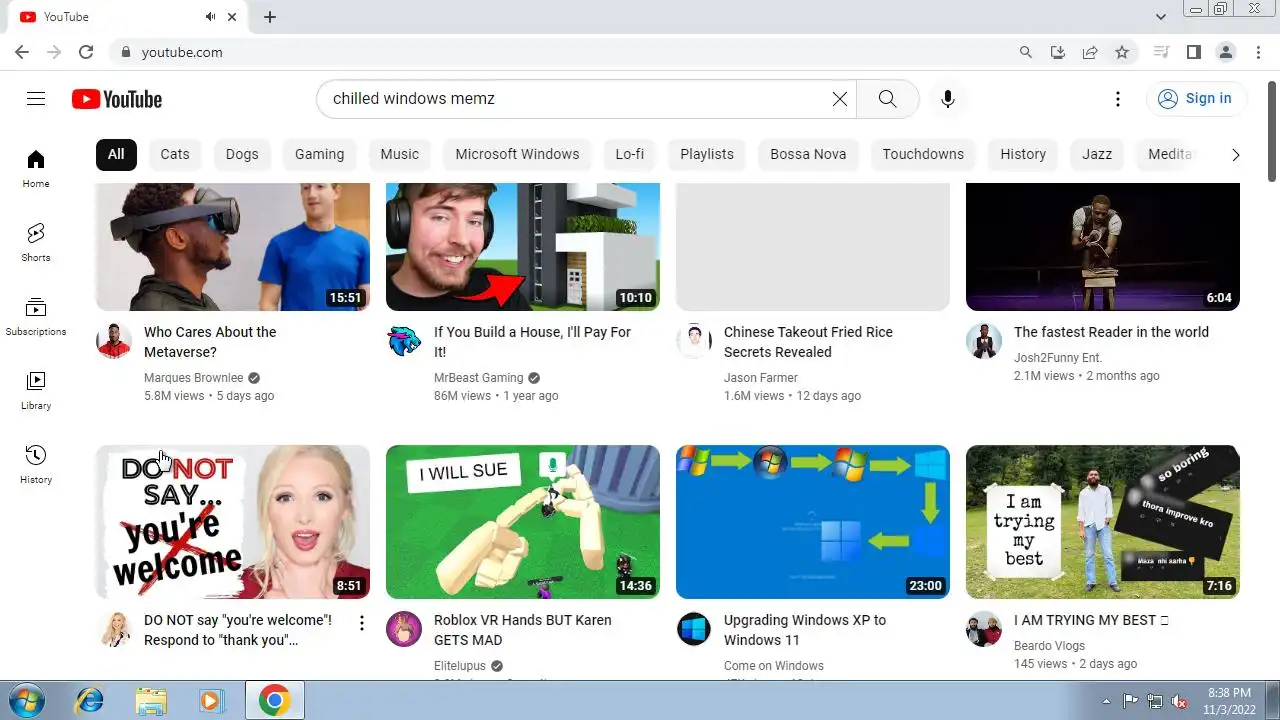The image size is (1280, 720).
Task: Open Chrome tab search dropdown
Action: (x=1160, y=17)
